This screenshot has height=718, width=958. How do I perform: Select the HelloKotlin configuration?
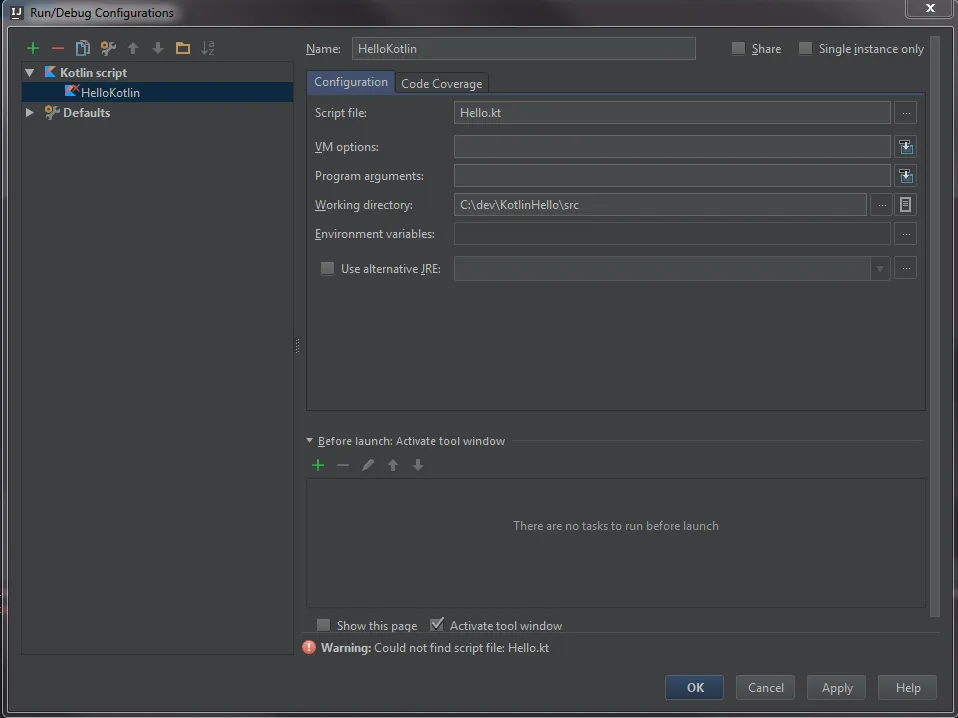click(x=158, y=92)
